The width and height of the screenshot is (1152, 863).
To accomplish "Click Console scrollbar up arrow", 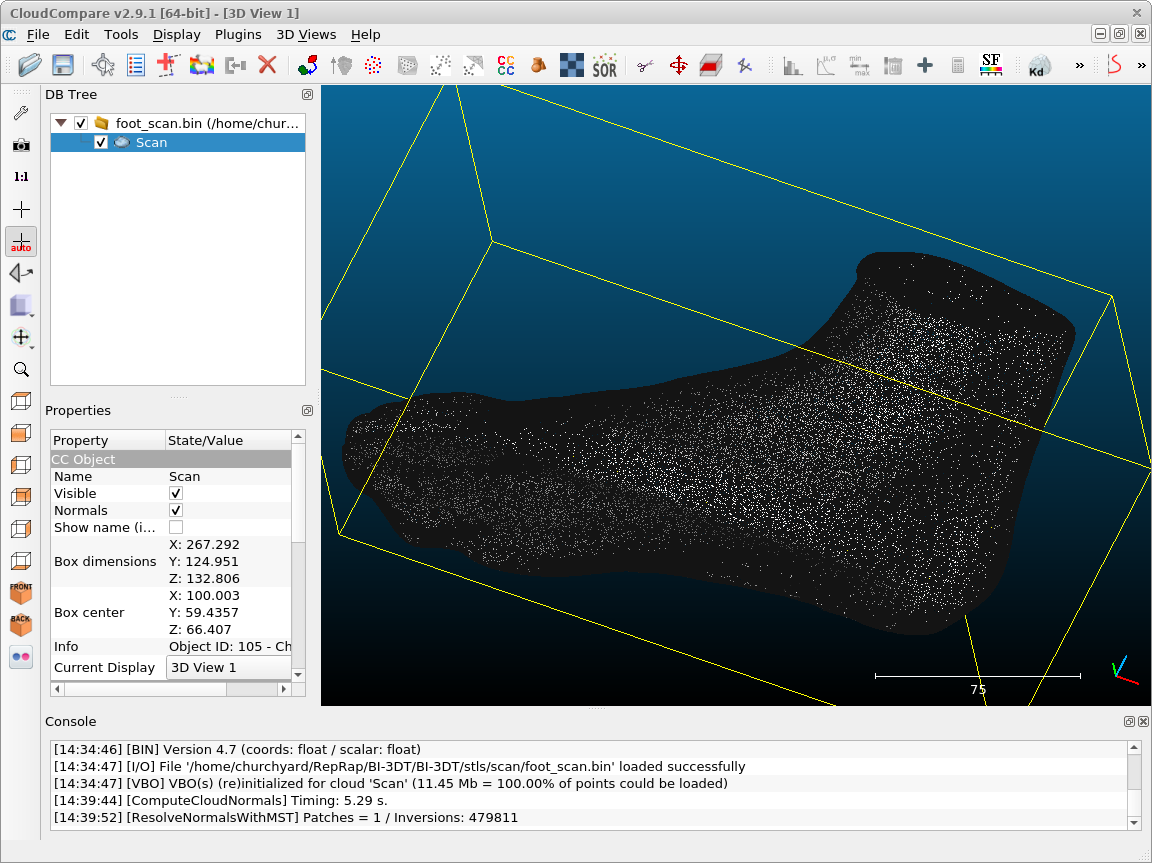I will 1134,748.
